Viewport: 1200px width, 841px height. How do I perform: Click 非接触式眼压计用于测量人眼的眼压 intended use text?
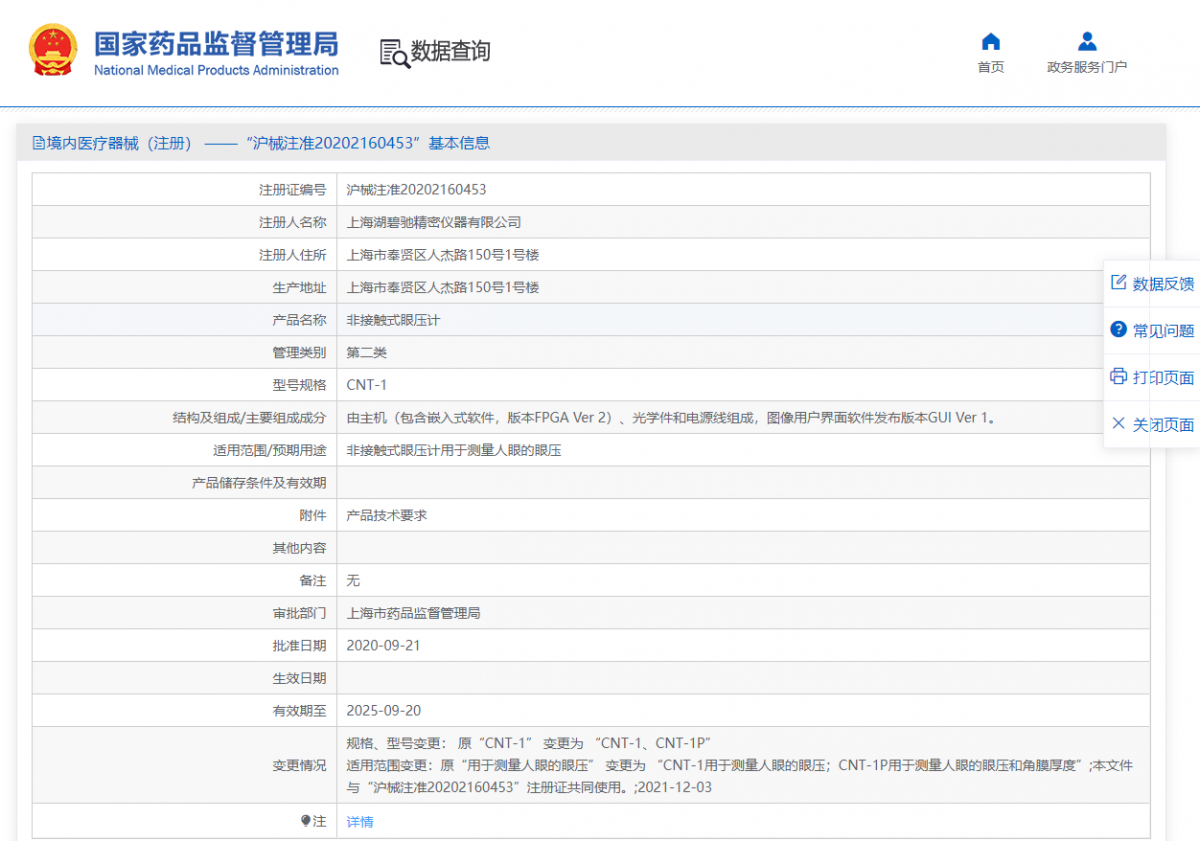tap(453, 450)
